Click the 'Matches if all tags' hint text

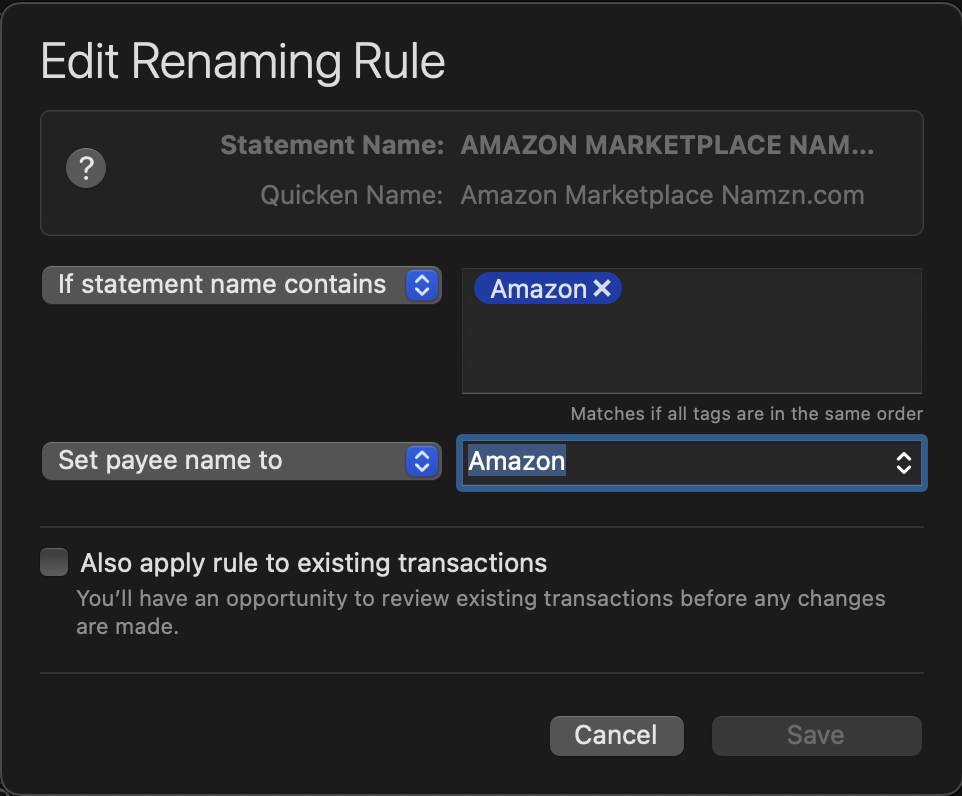coord(747,414)
